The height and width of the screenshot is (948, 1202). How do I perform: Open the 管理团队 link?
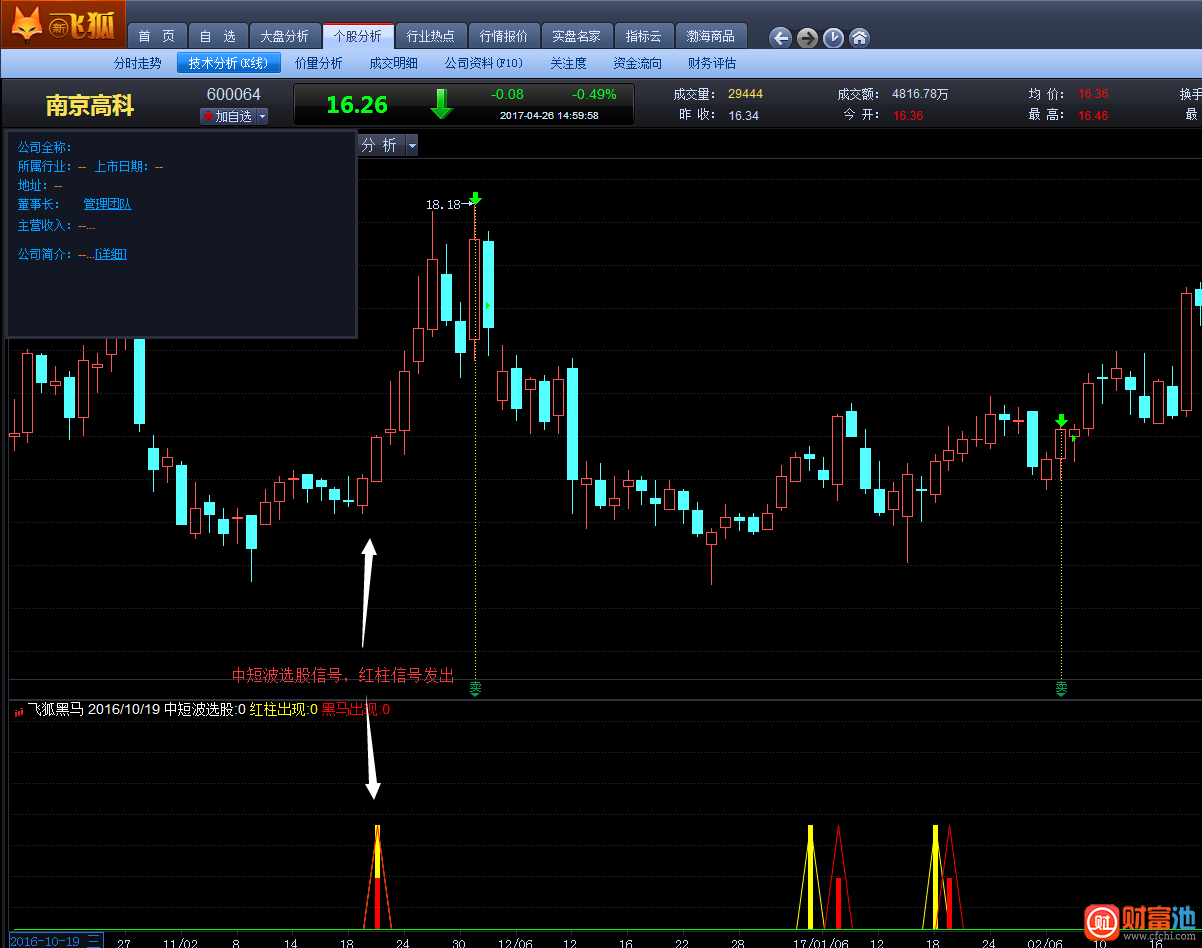click(x=107, y=204)
